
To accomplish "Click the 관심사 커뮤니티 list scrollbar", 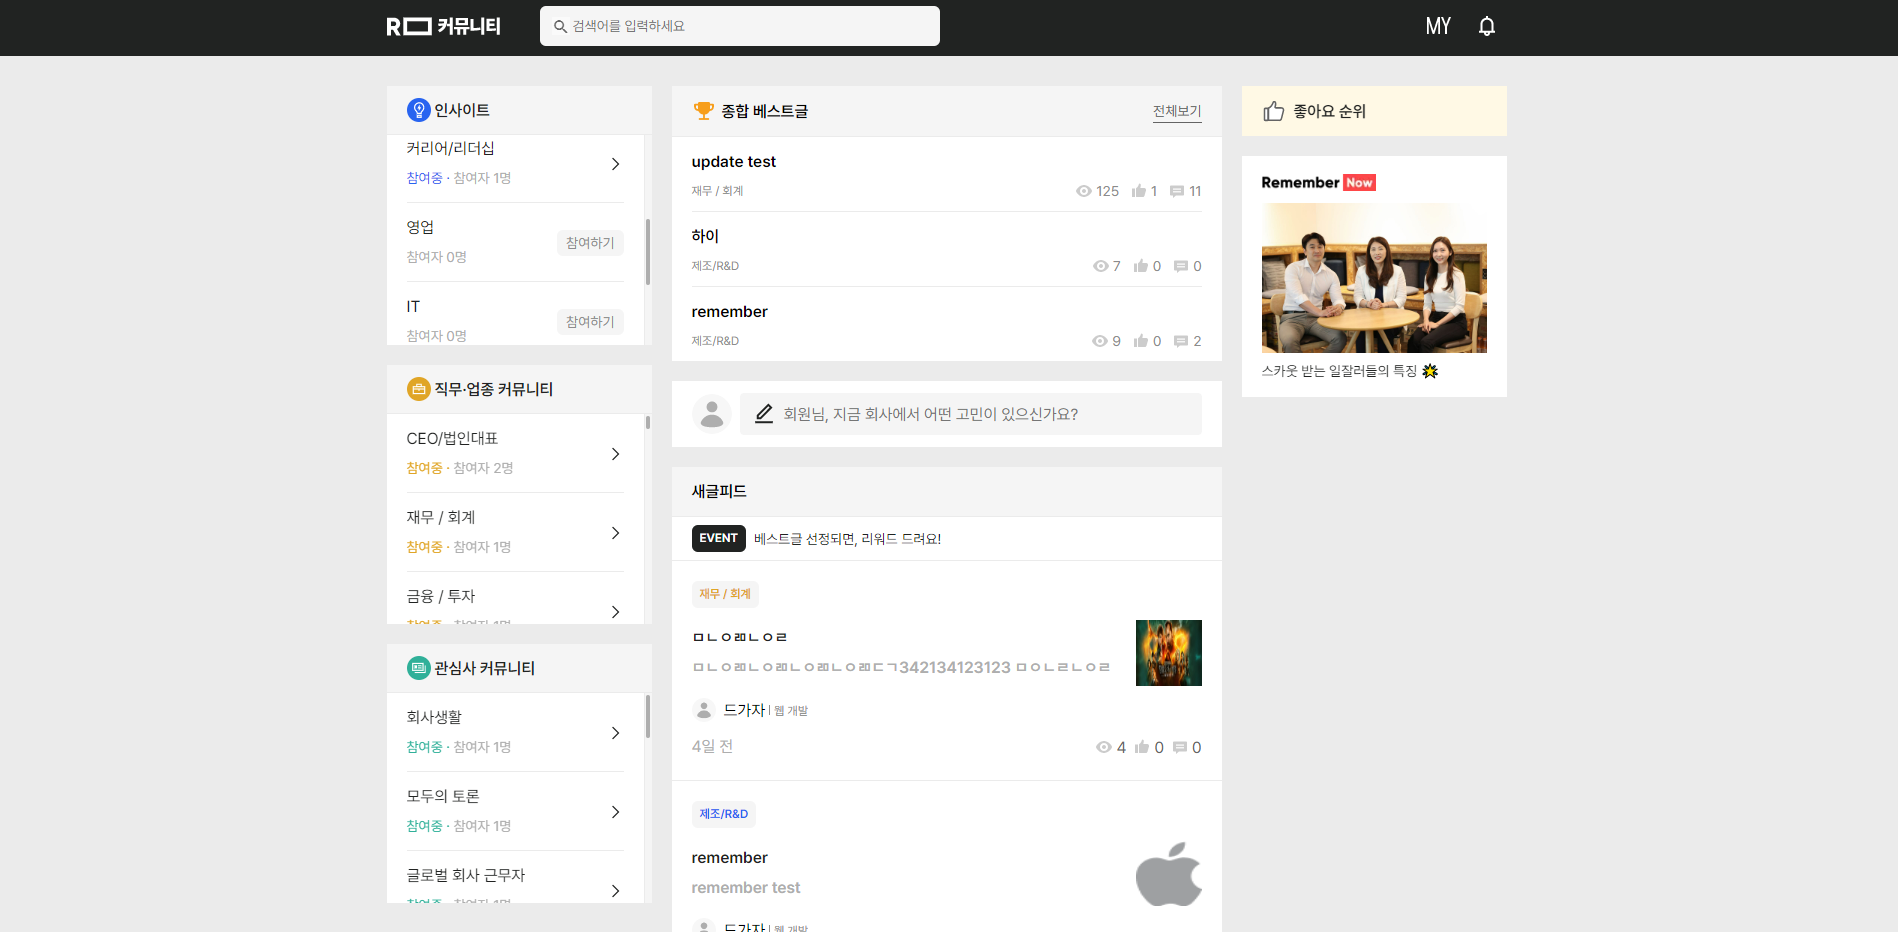I will 648,716.
